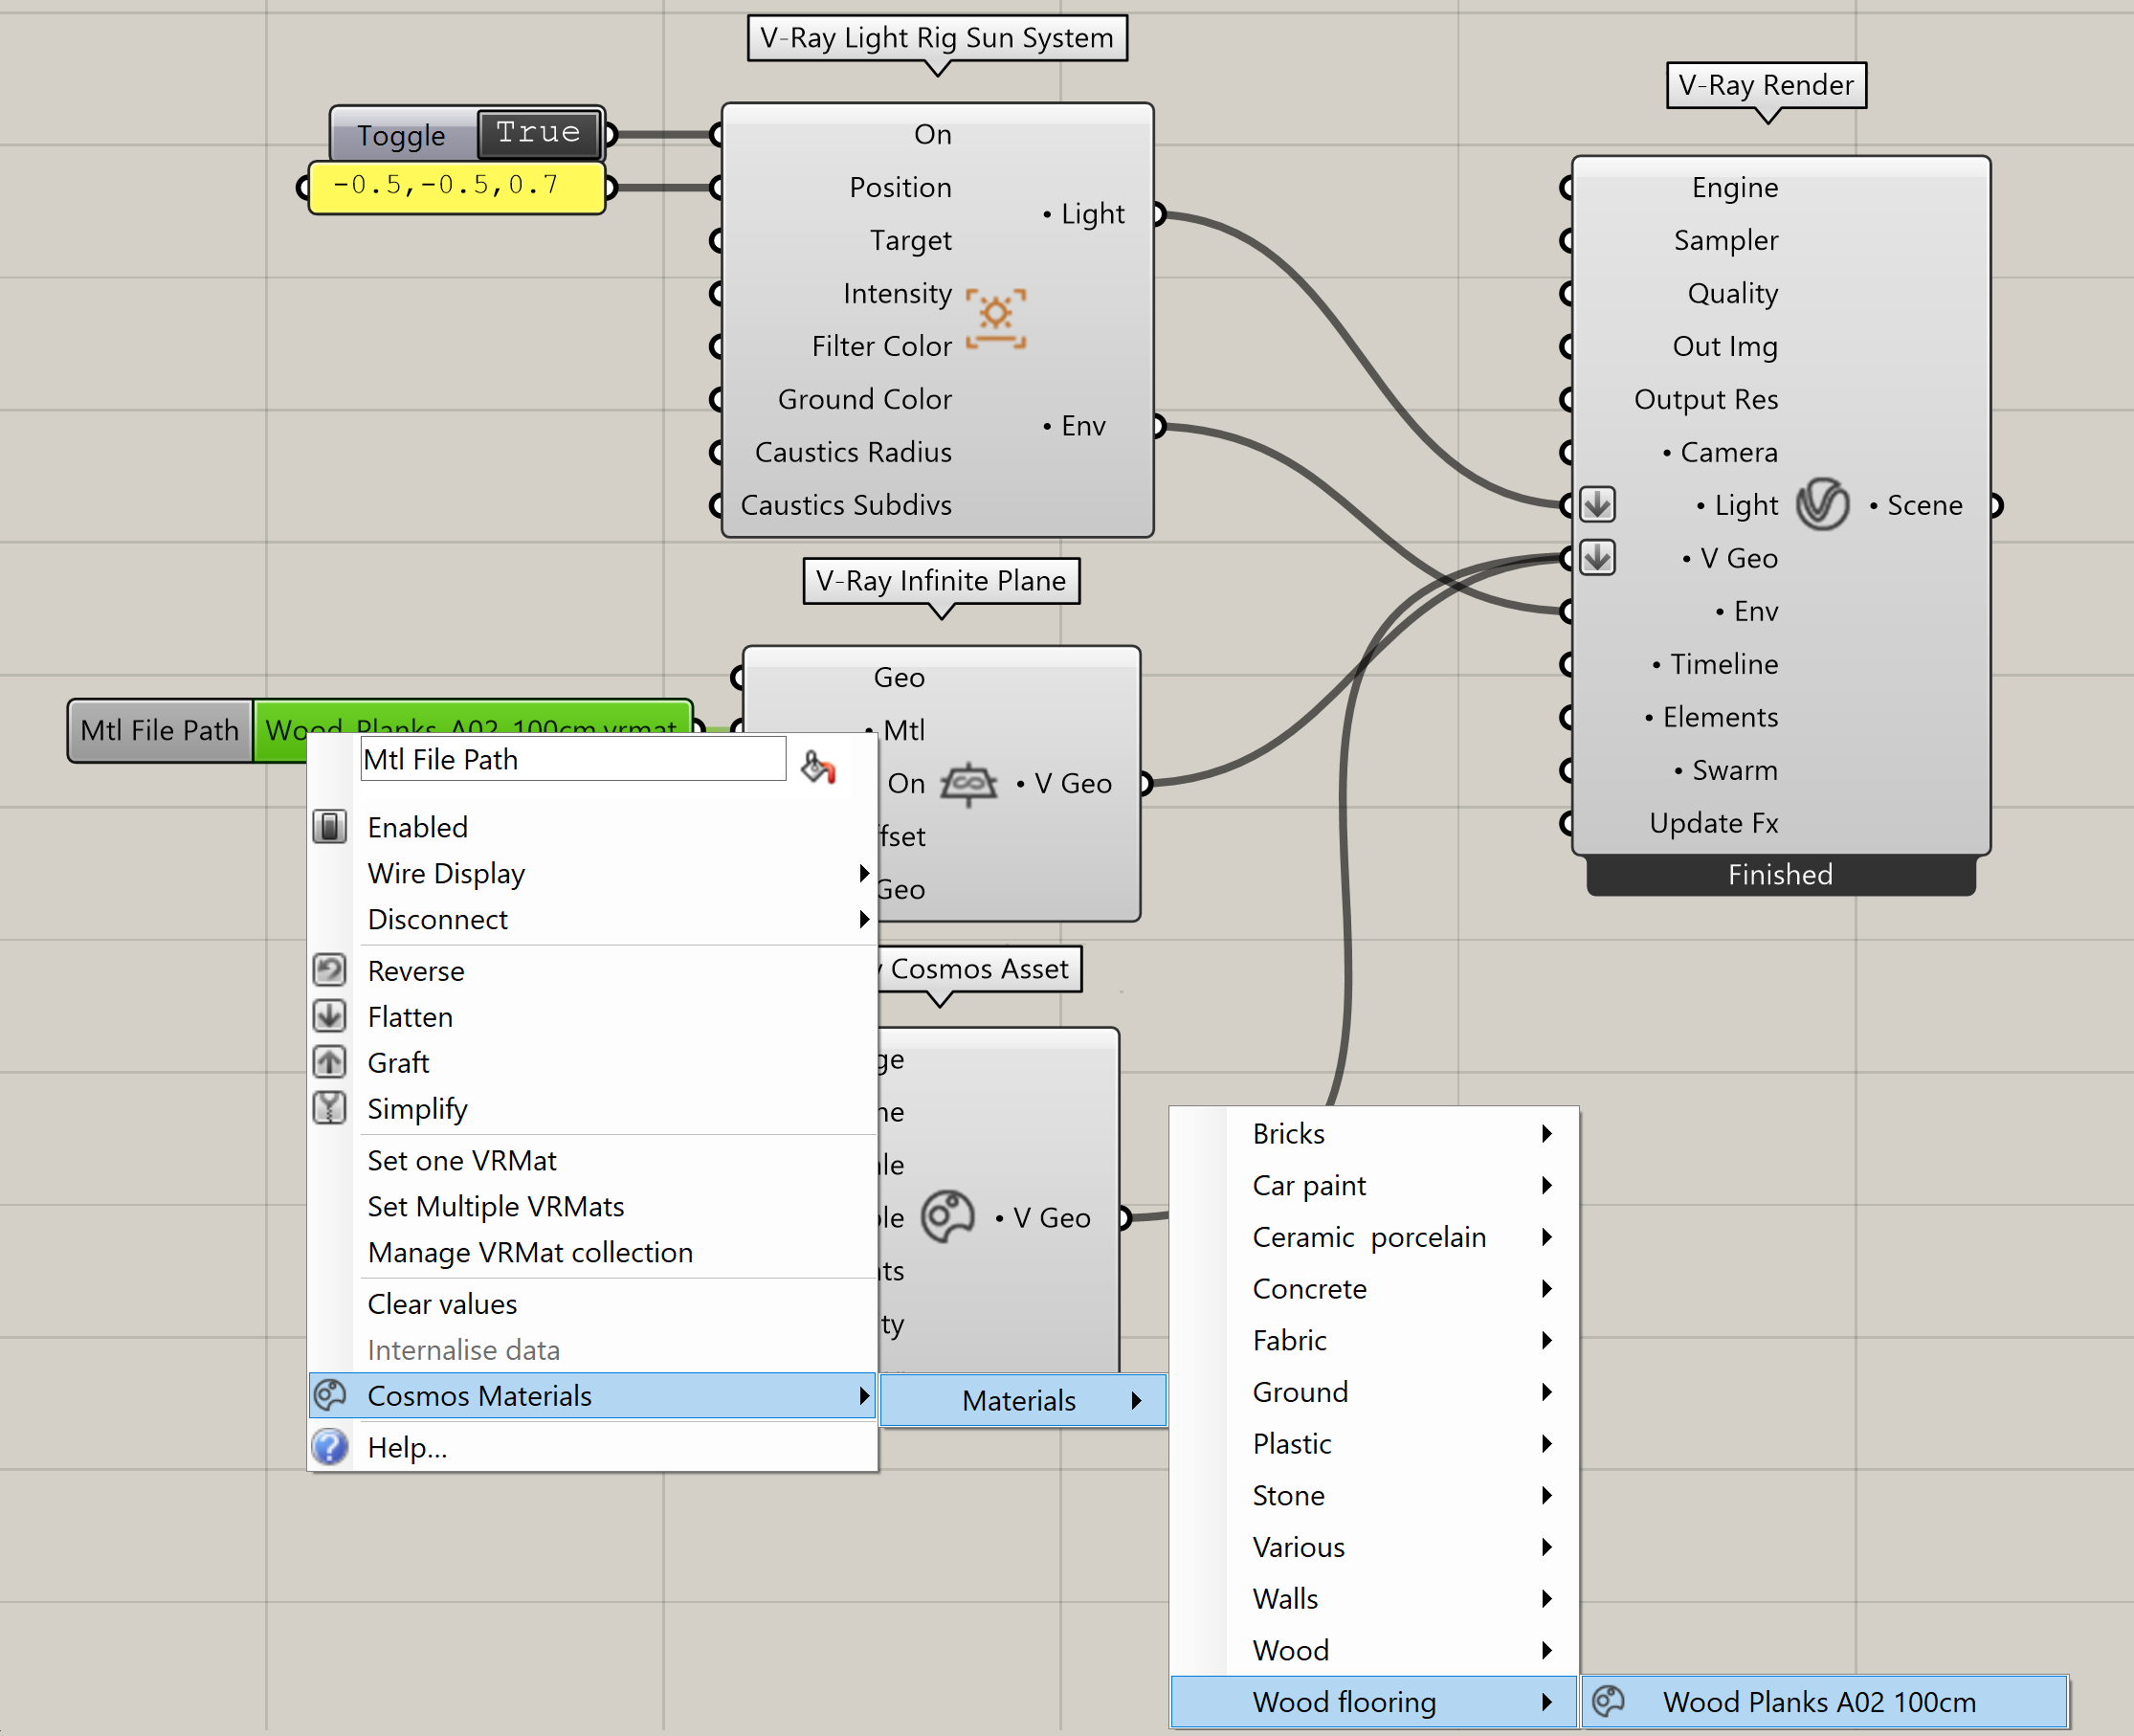Choose Simplify in context menu
The image size is (2134, 1736).
tap(592, 1108)
